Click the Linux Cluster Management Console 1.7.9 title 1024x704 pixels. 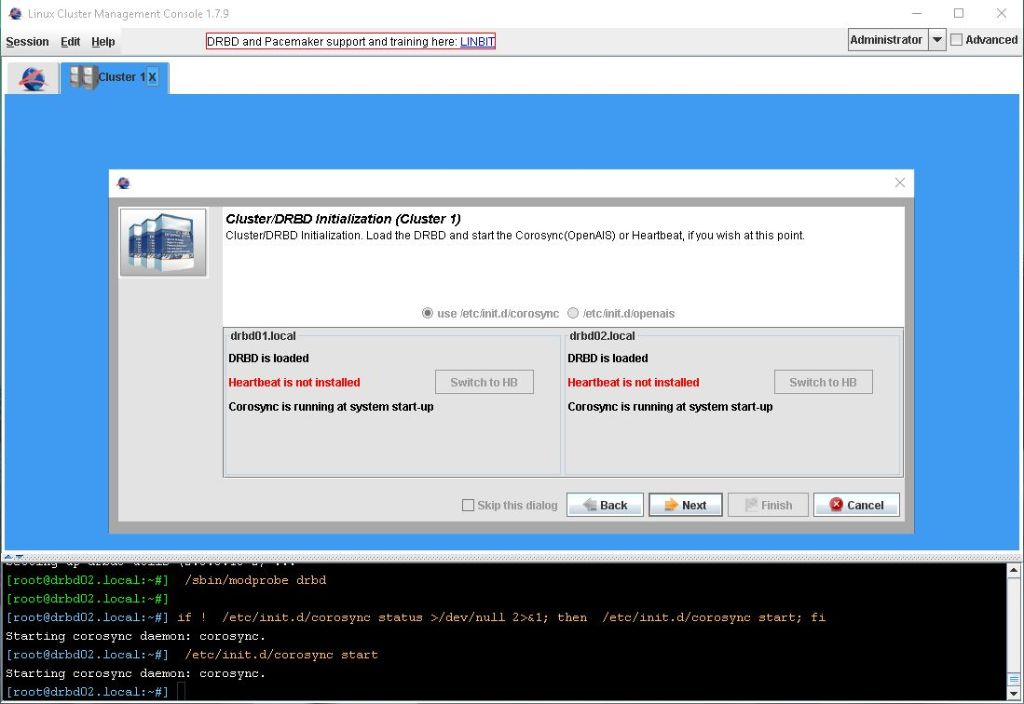[128, 13]
